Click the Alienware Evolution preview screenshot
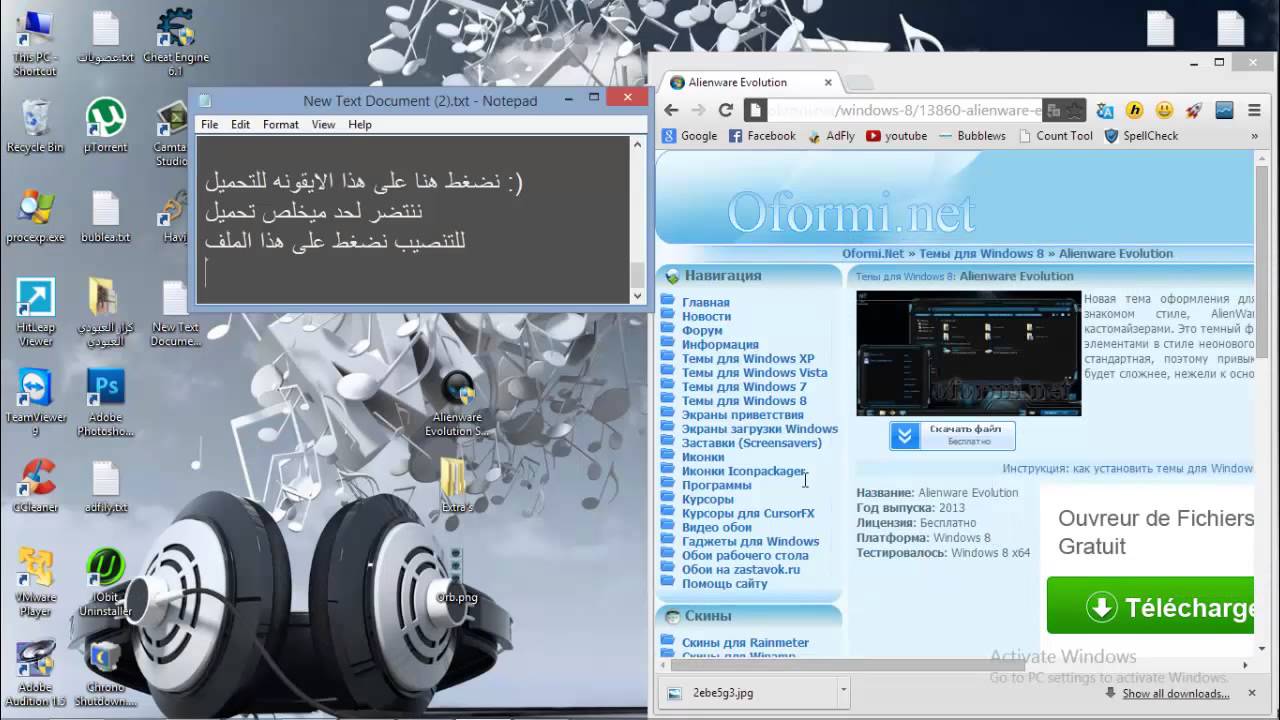The width and height of the screenshot is (1280, 720). coord(968,353)
